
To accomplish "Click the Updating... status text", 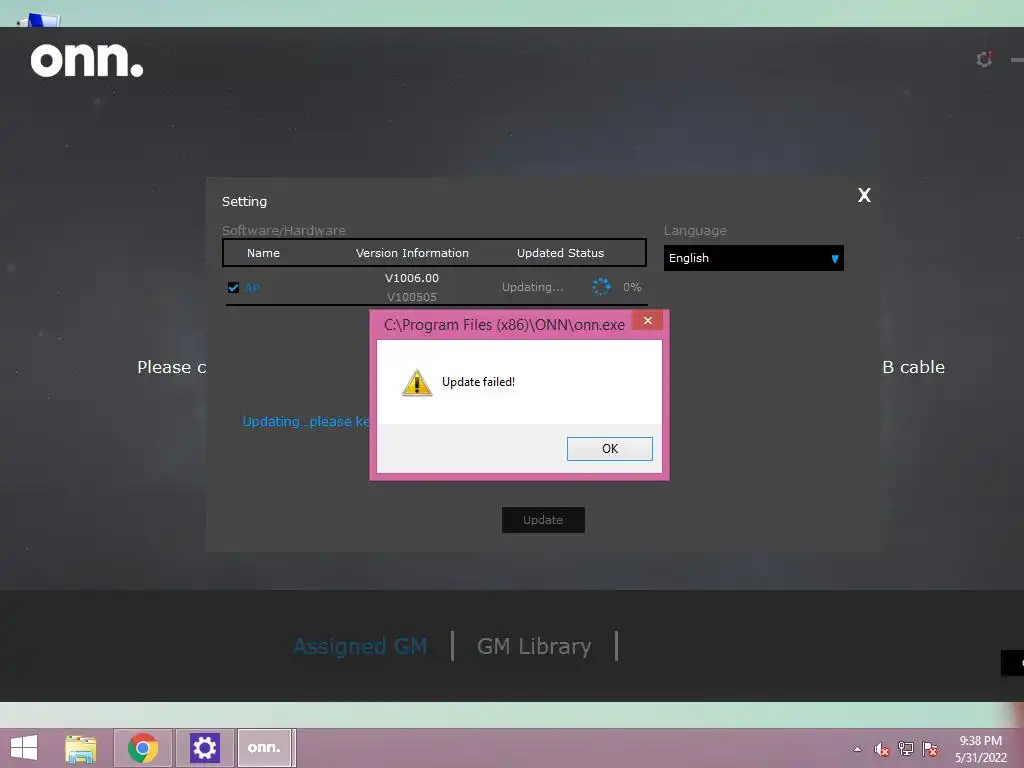I will [532, 287].
